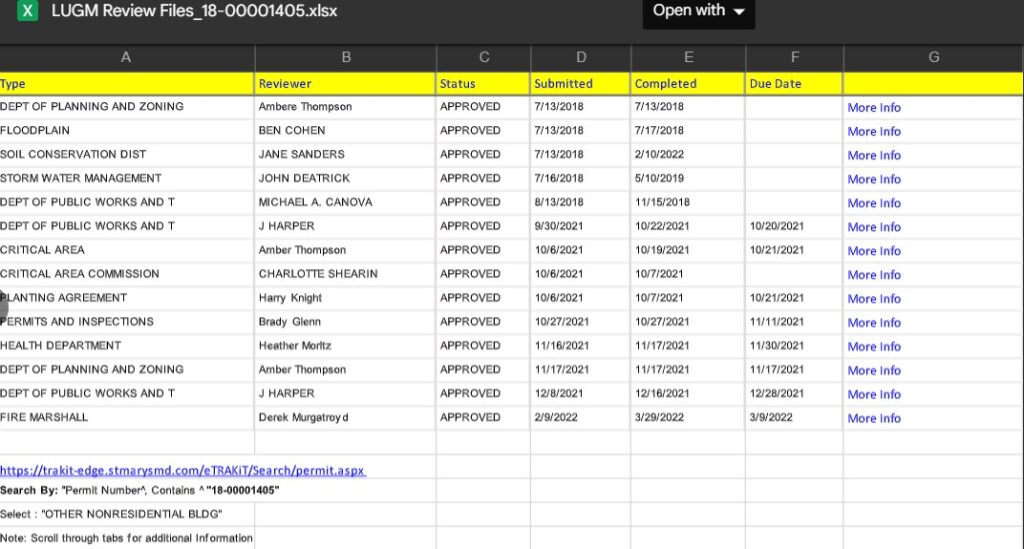Click the Completed header cell

(688, 84)
